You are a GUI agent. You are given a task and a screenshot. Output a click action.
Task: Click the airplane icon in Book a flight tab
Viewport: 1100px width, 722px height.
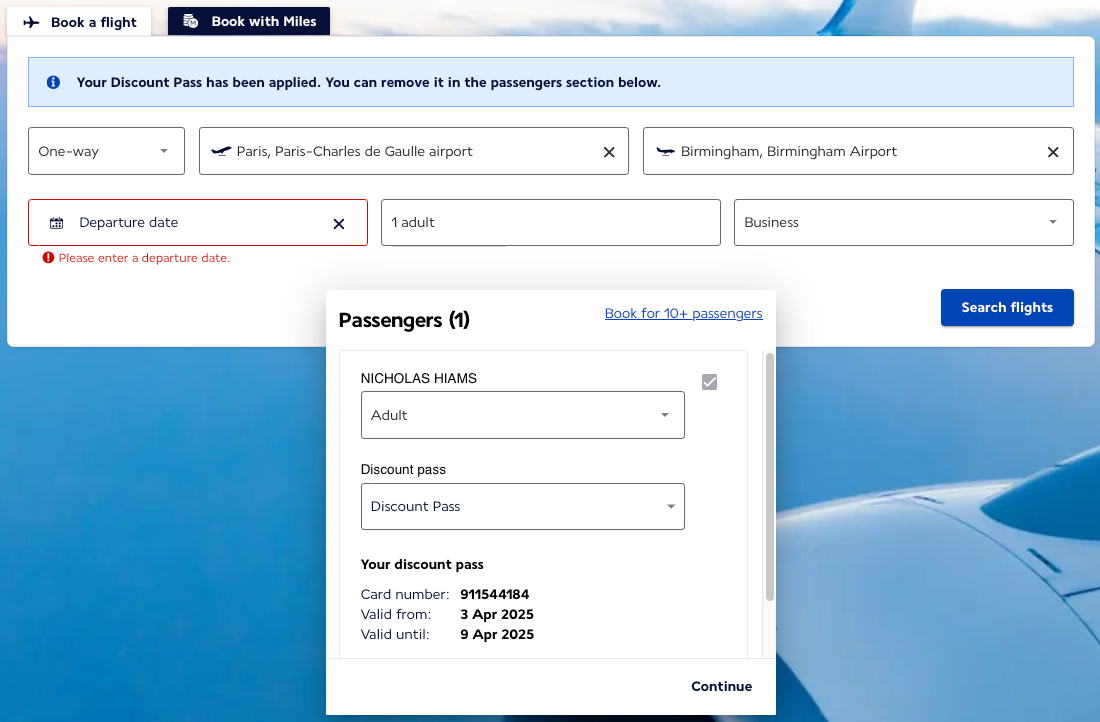32,22
